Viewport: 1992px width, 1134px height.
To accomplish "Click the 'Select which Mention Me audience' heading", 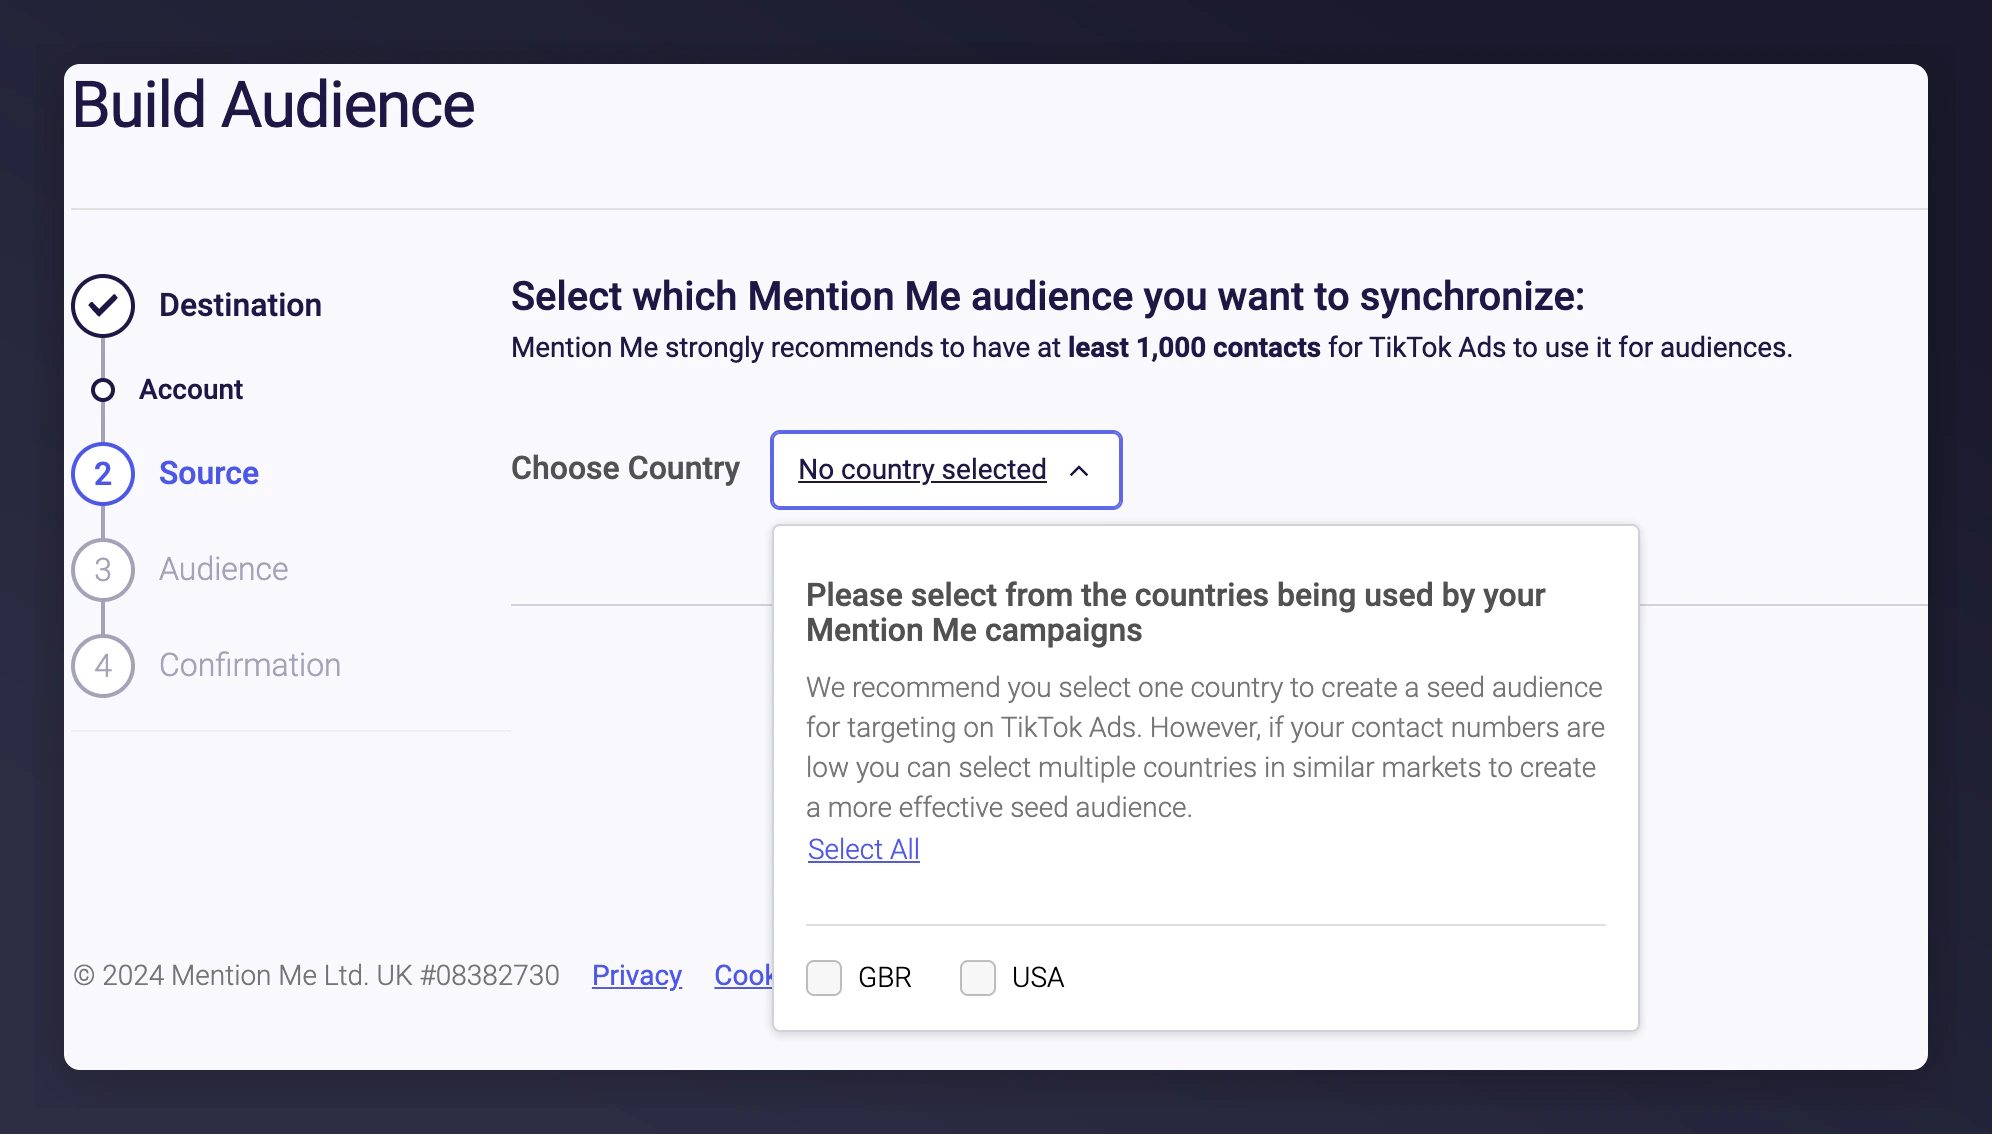I will click(1048, 296).
